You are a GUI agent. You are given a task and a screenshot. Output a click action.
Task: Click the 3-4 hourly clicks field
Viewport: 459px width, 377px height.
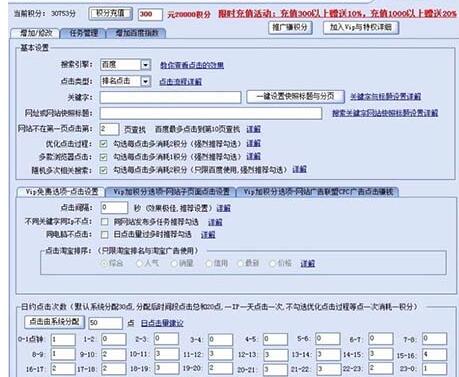pos(220,340)
